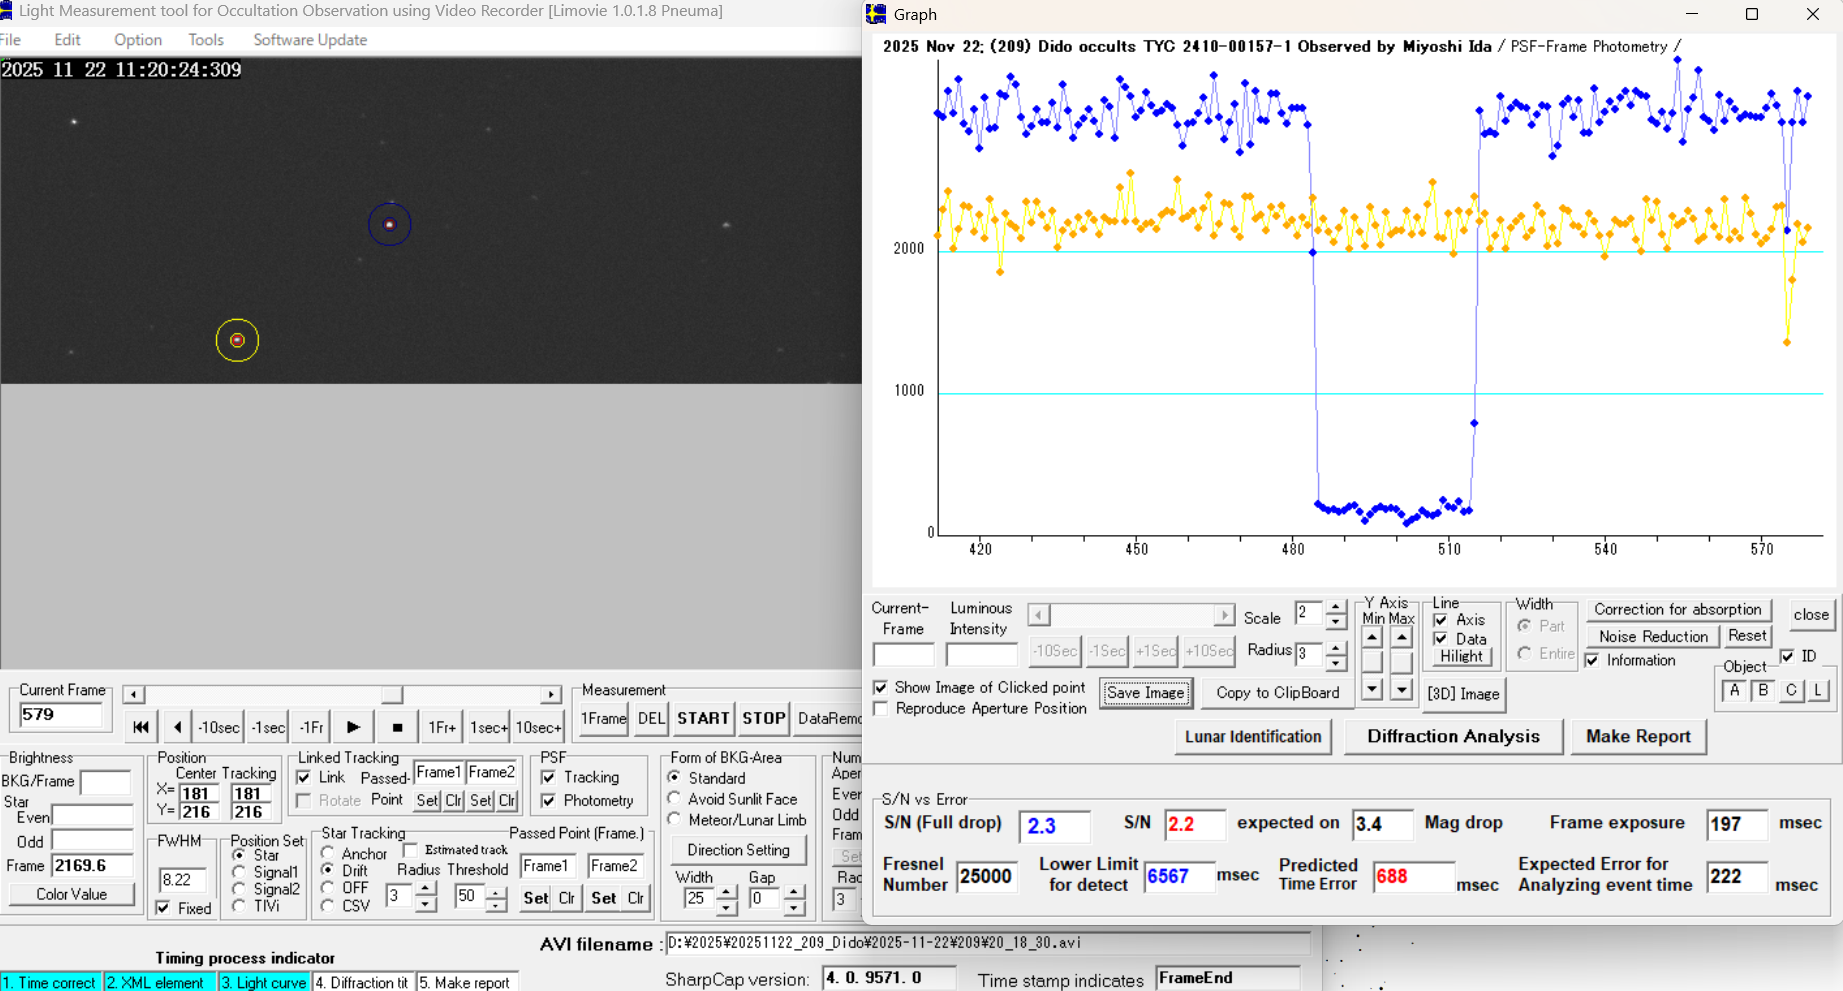Stop video playback with the square button
The image size is (1843, 991).
pyautogui.click(x=397, y=727)
